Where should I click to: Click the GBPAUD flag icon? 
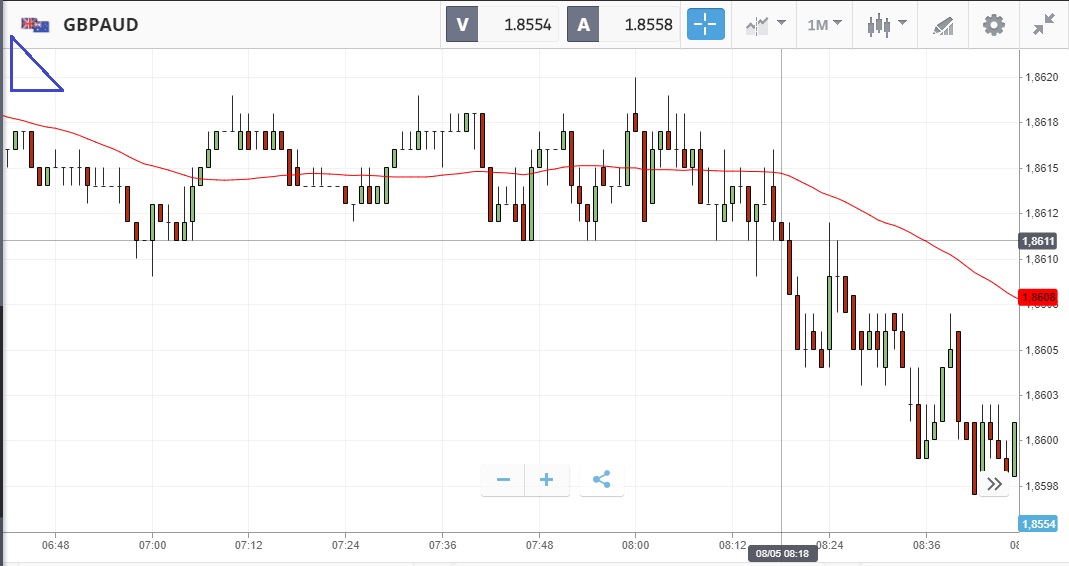tap(35, 25)
